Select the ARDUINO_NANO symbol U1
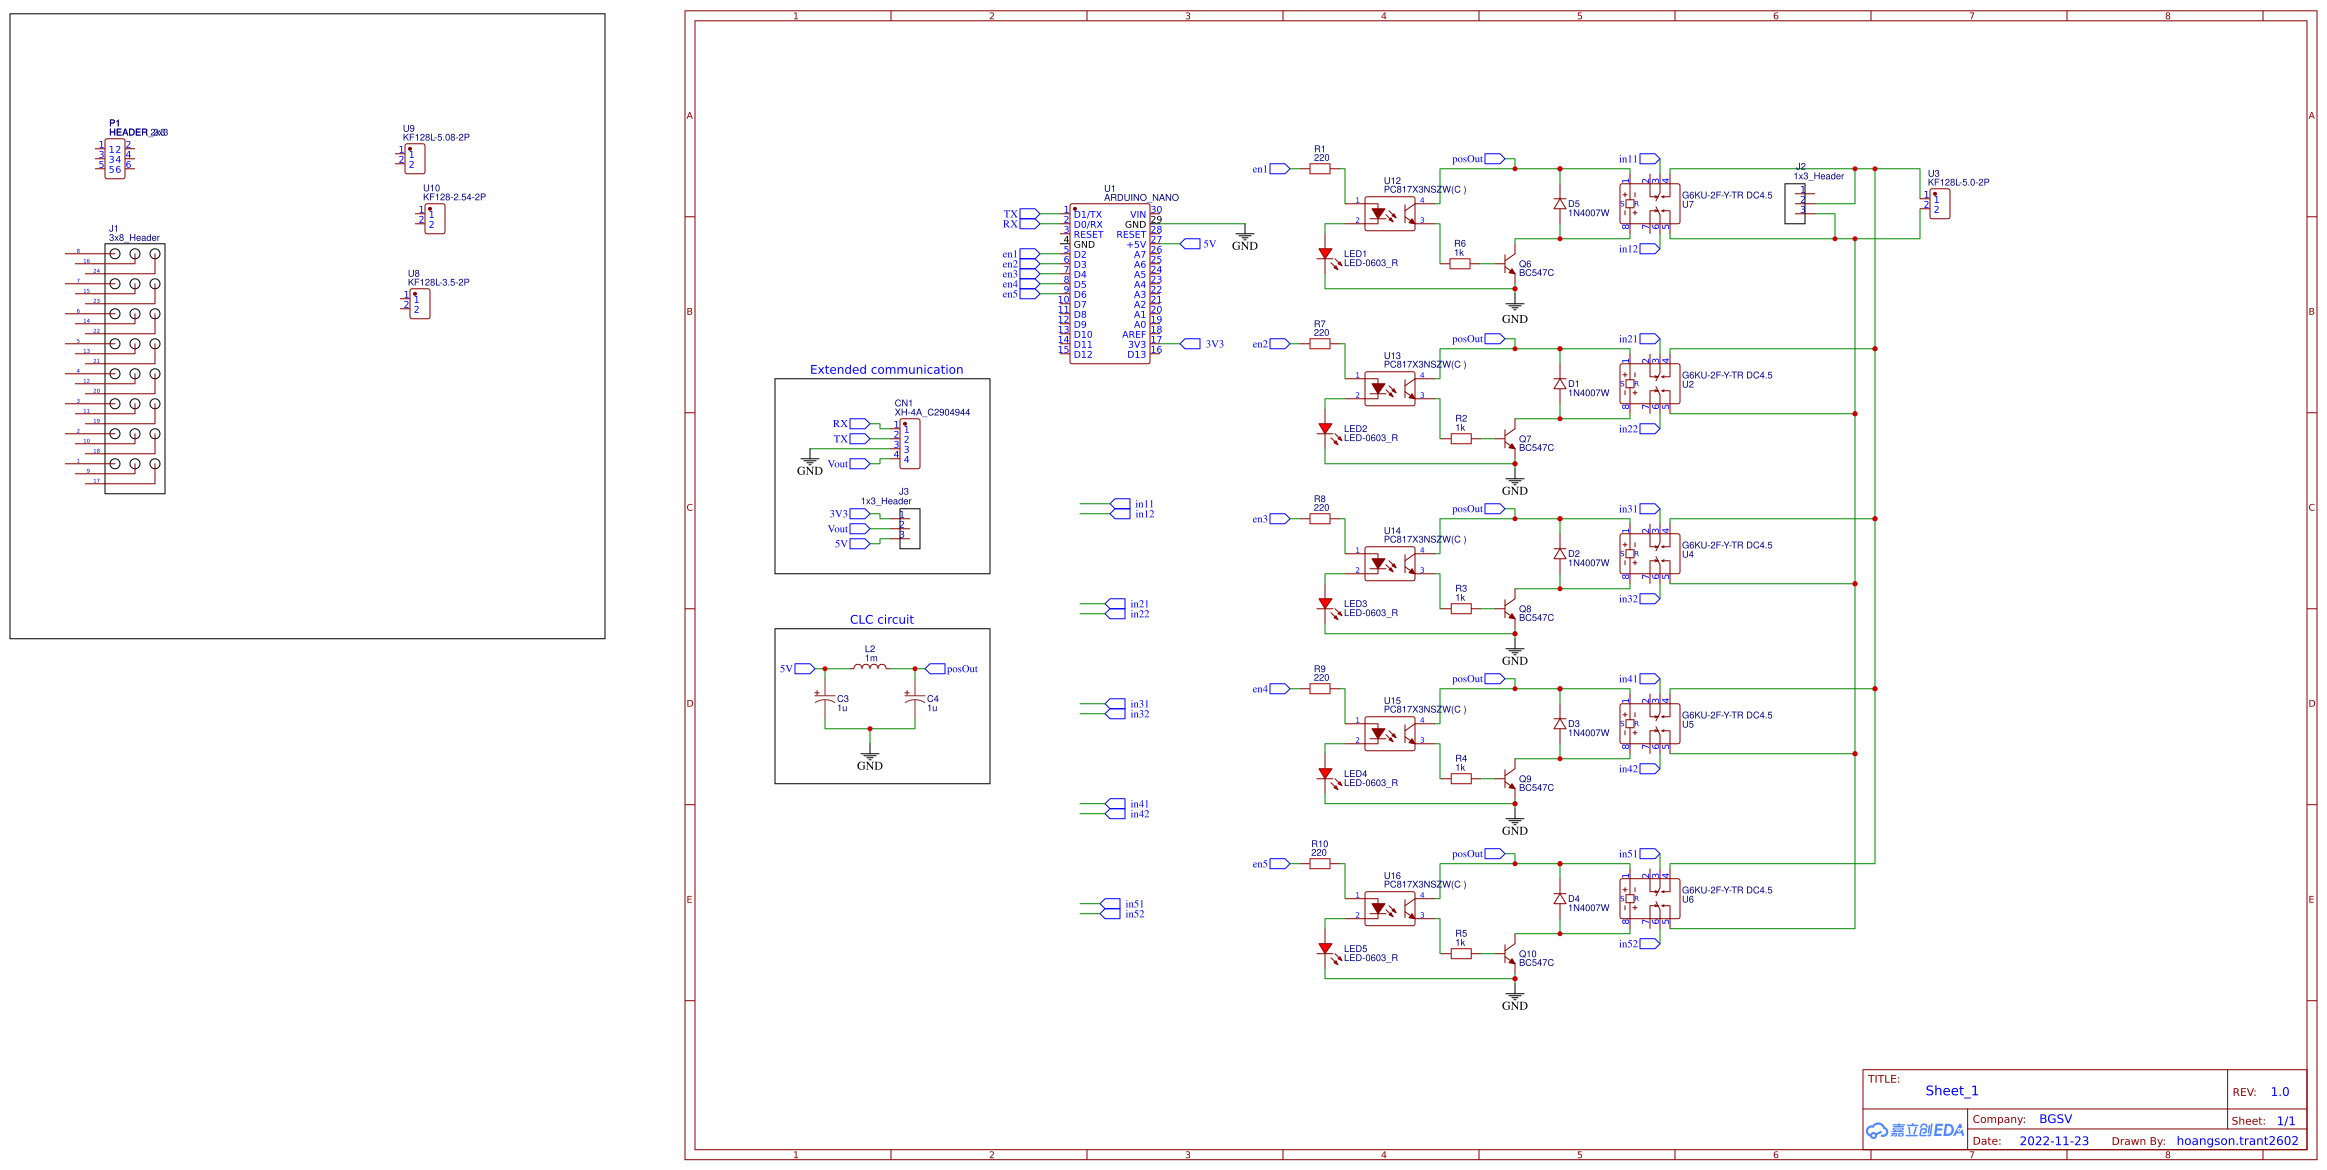The width and height of the screenshot is (2327, 1170). pyautogui.click(x=1110, y=285)
